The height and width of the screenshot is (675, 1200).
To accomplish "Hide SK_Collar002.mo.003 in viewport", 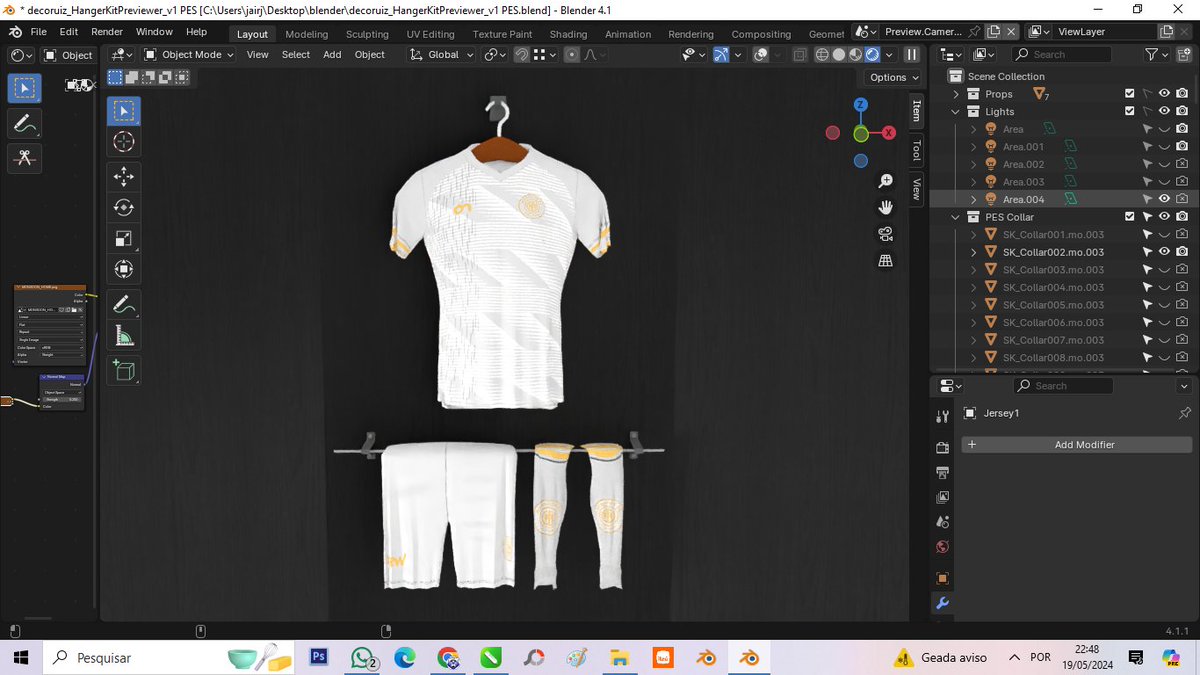I will 1164,252.
